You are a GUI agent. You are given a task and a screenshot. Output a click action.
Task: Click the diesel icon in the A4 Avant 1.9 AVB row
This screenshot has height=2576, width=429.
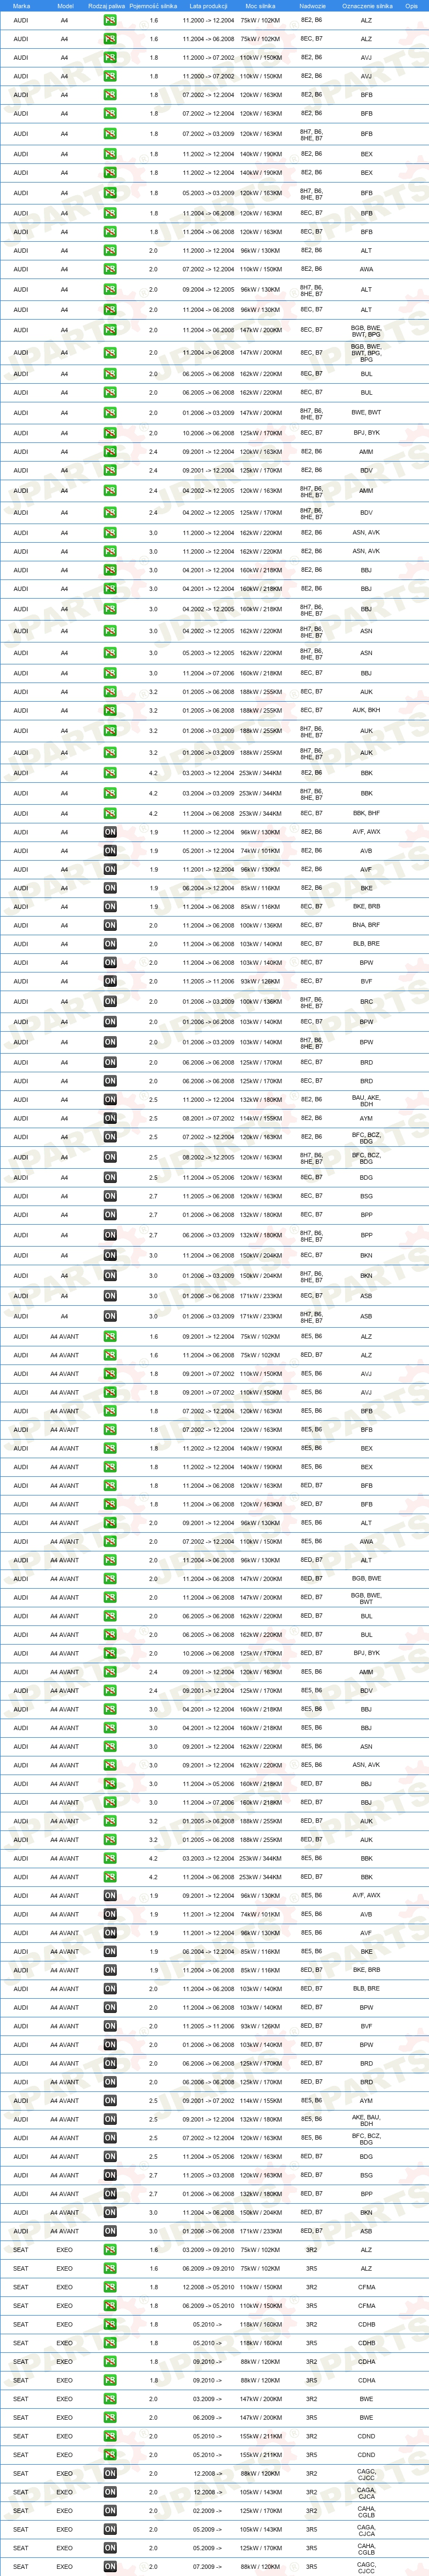click(x=110, y=1914)
